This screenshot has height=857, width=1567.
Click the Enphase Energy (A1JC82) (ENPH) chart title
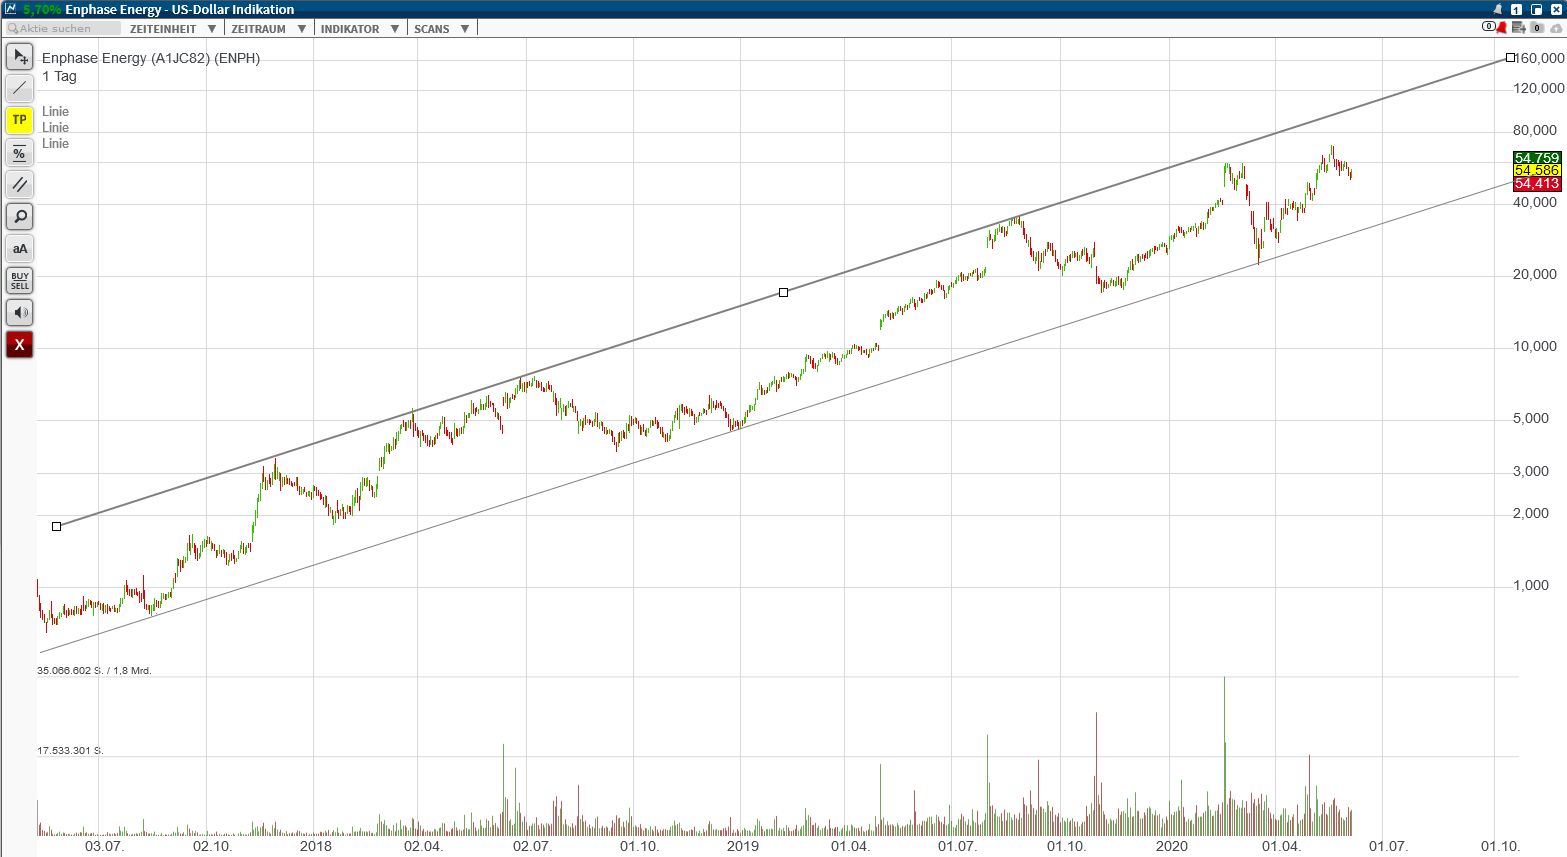[x=151, y=58]
